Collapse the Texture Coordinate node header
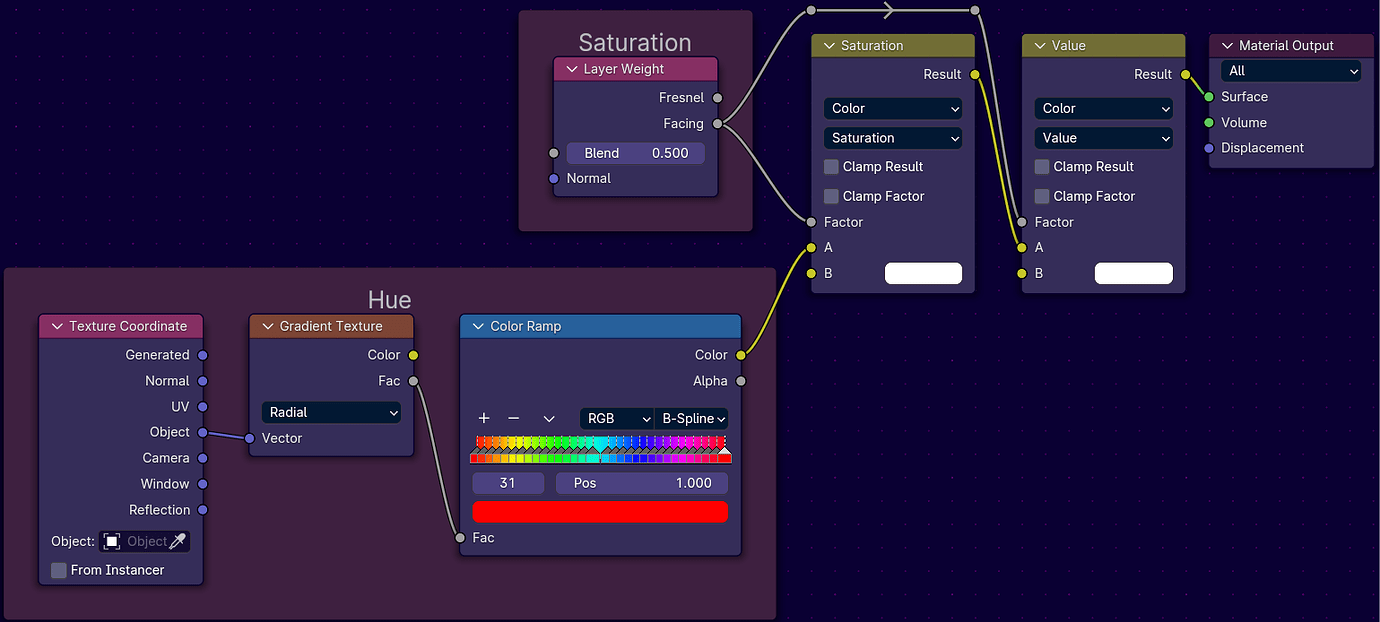Viewport: 1380px width, 622px height. point(57,326)
